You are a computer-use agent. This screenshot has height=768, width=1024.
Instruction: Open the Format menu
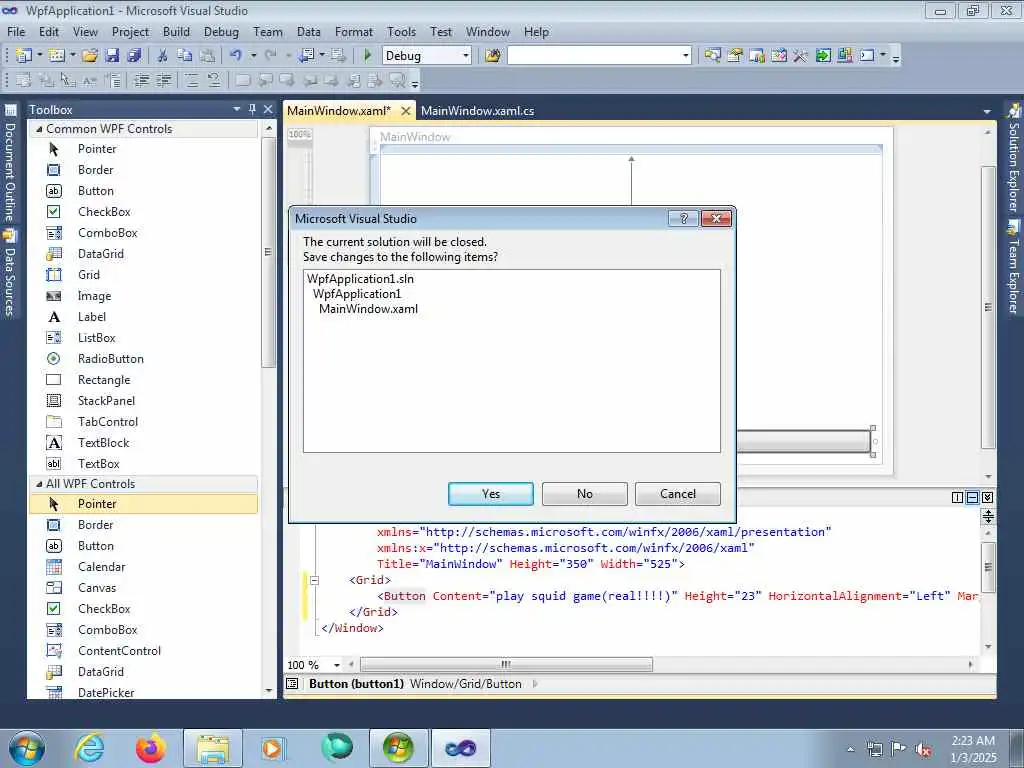tap(354, 31)
